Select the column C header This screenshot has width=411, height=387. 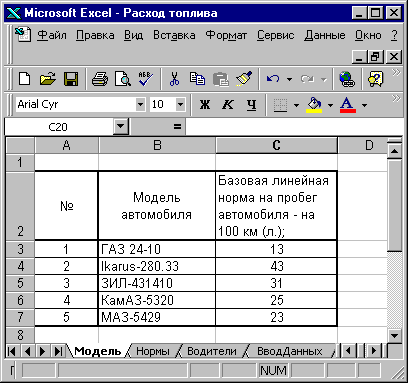(276, 145)
